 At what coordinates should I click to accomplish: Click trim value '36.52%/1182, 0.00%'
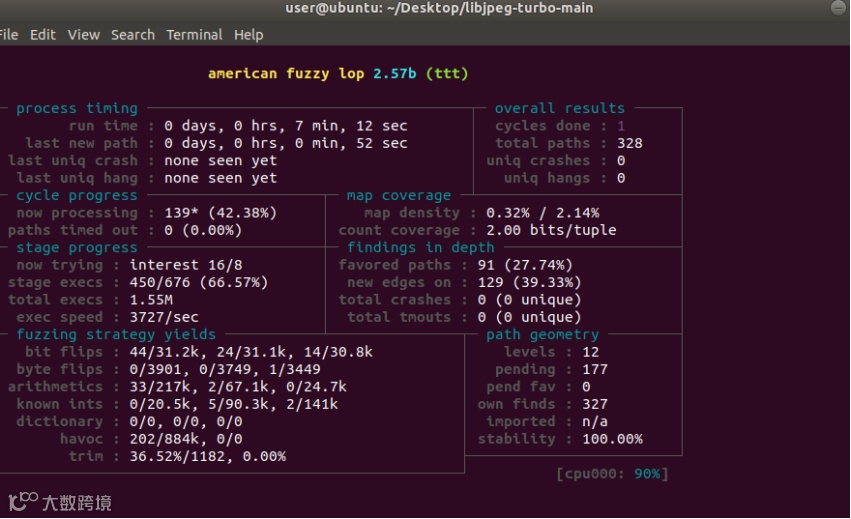207,456
